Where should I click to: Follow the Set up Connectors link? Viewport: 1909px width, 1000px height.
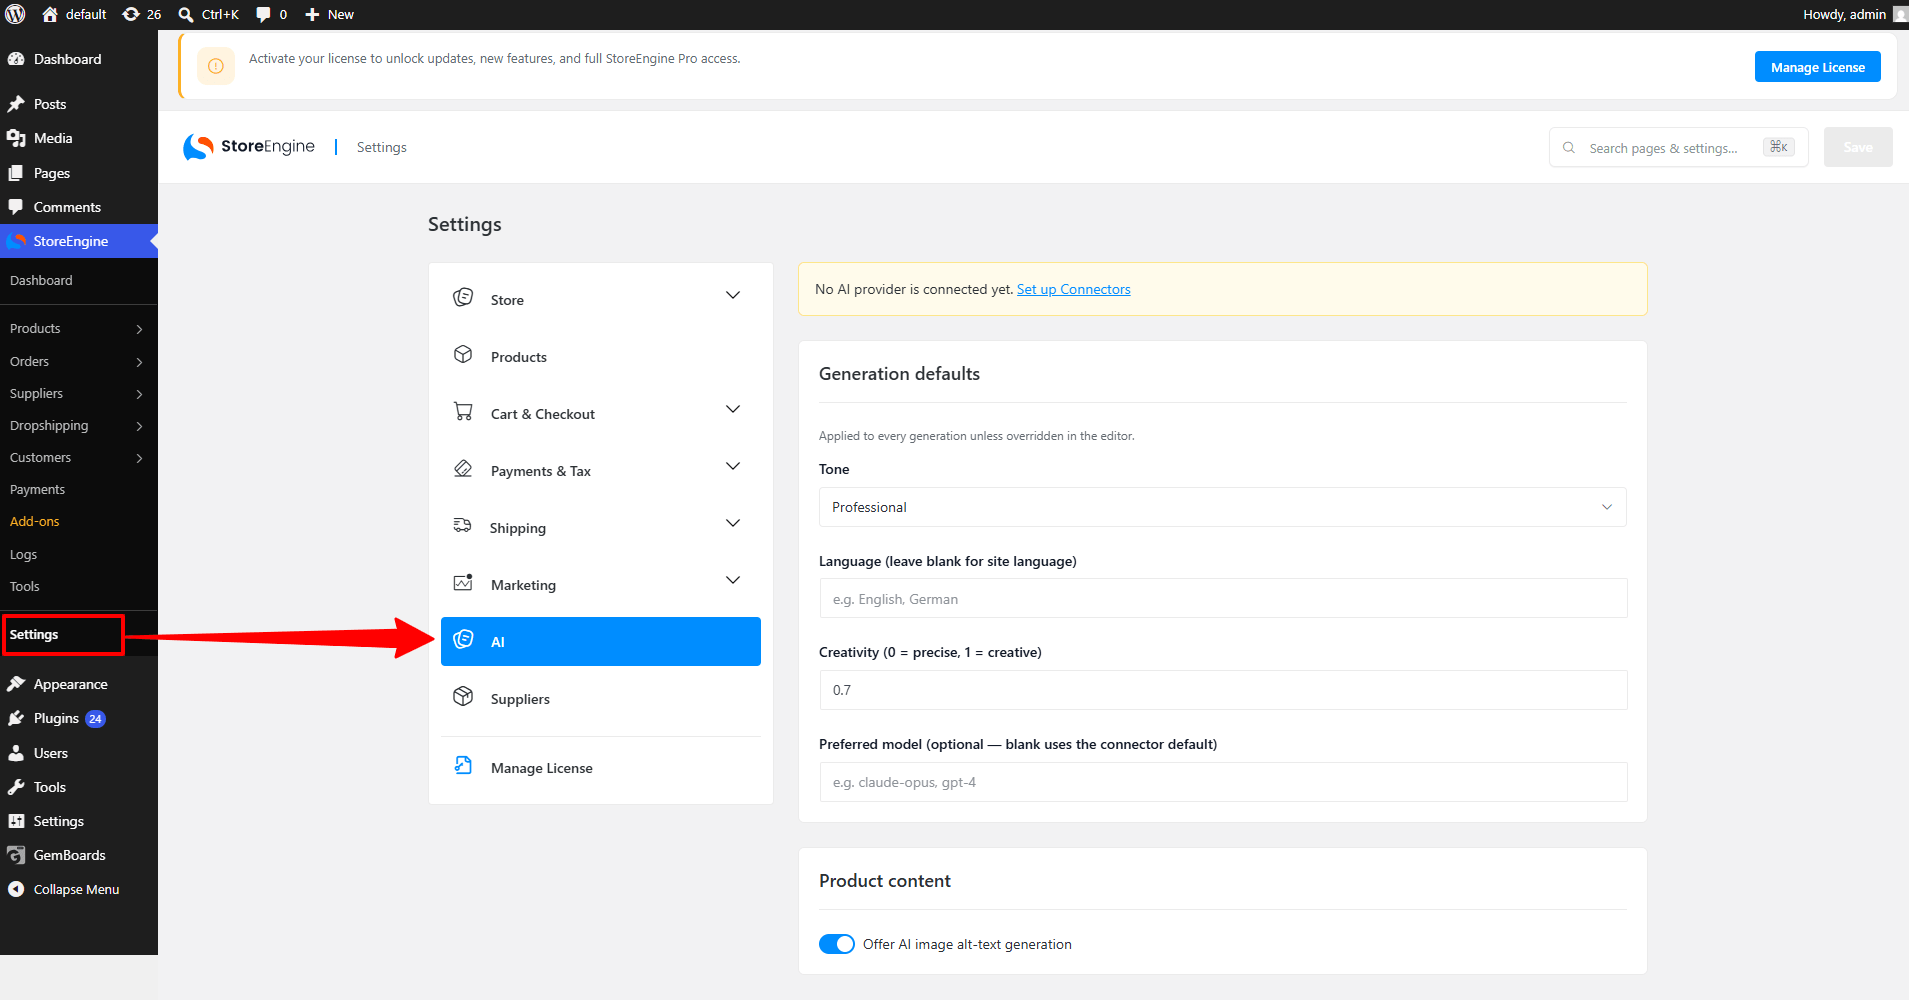(1074, 289)
